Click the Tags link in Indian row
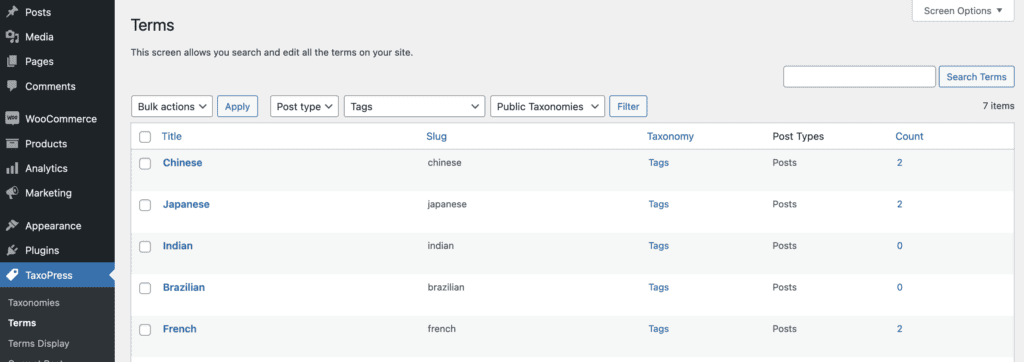This screenshot has height=362, width=1024. click(658, 246)
